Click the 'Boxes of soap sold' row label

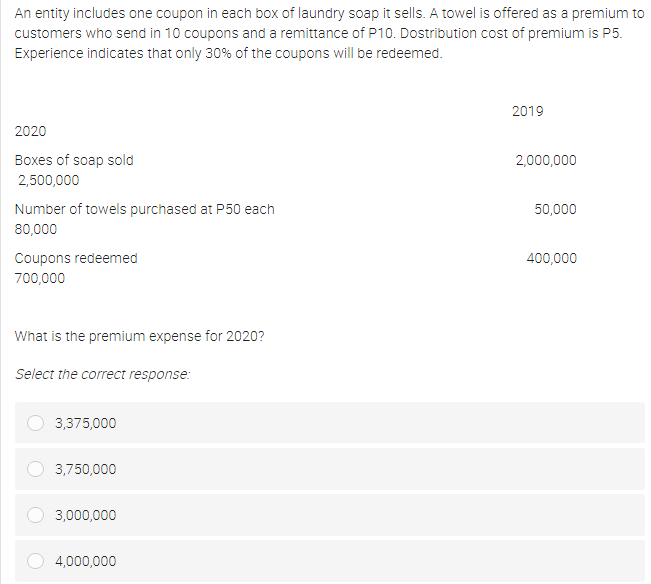click(x=74, y=160)
